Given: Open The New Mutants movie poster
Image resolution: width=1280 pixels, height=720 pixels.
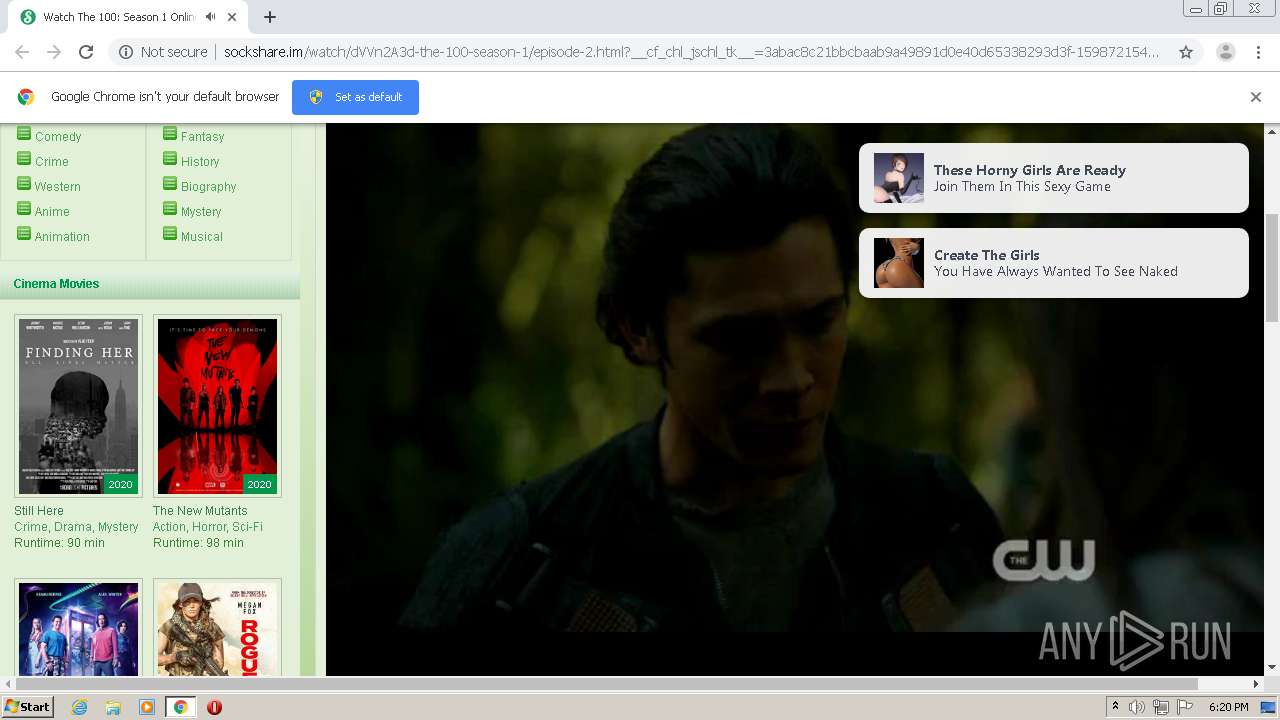Looking at the screenshot, I should coord(217,406).
